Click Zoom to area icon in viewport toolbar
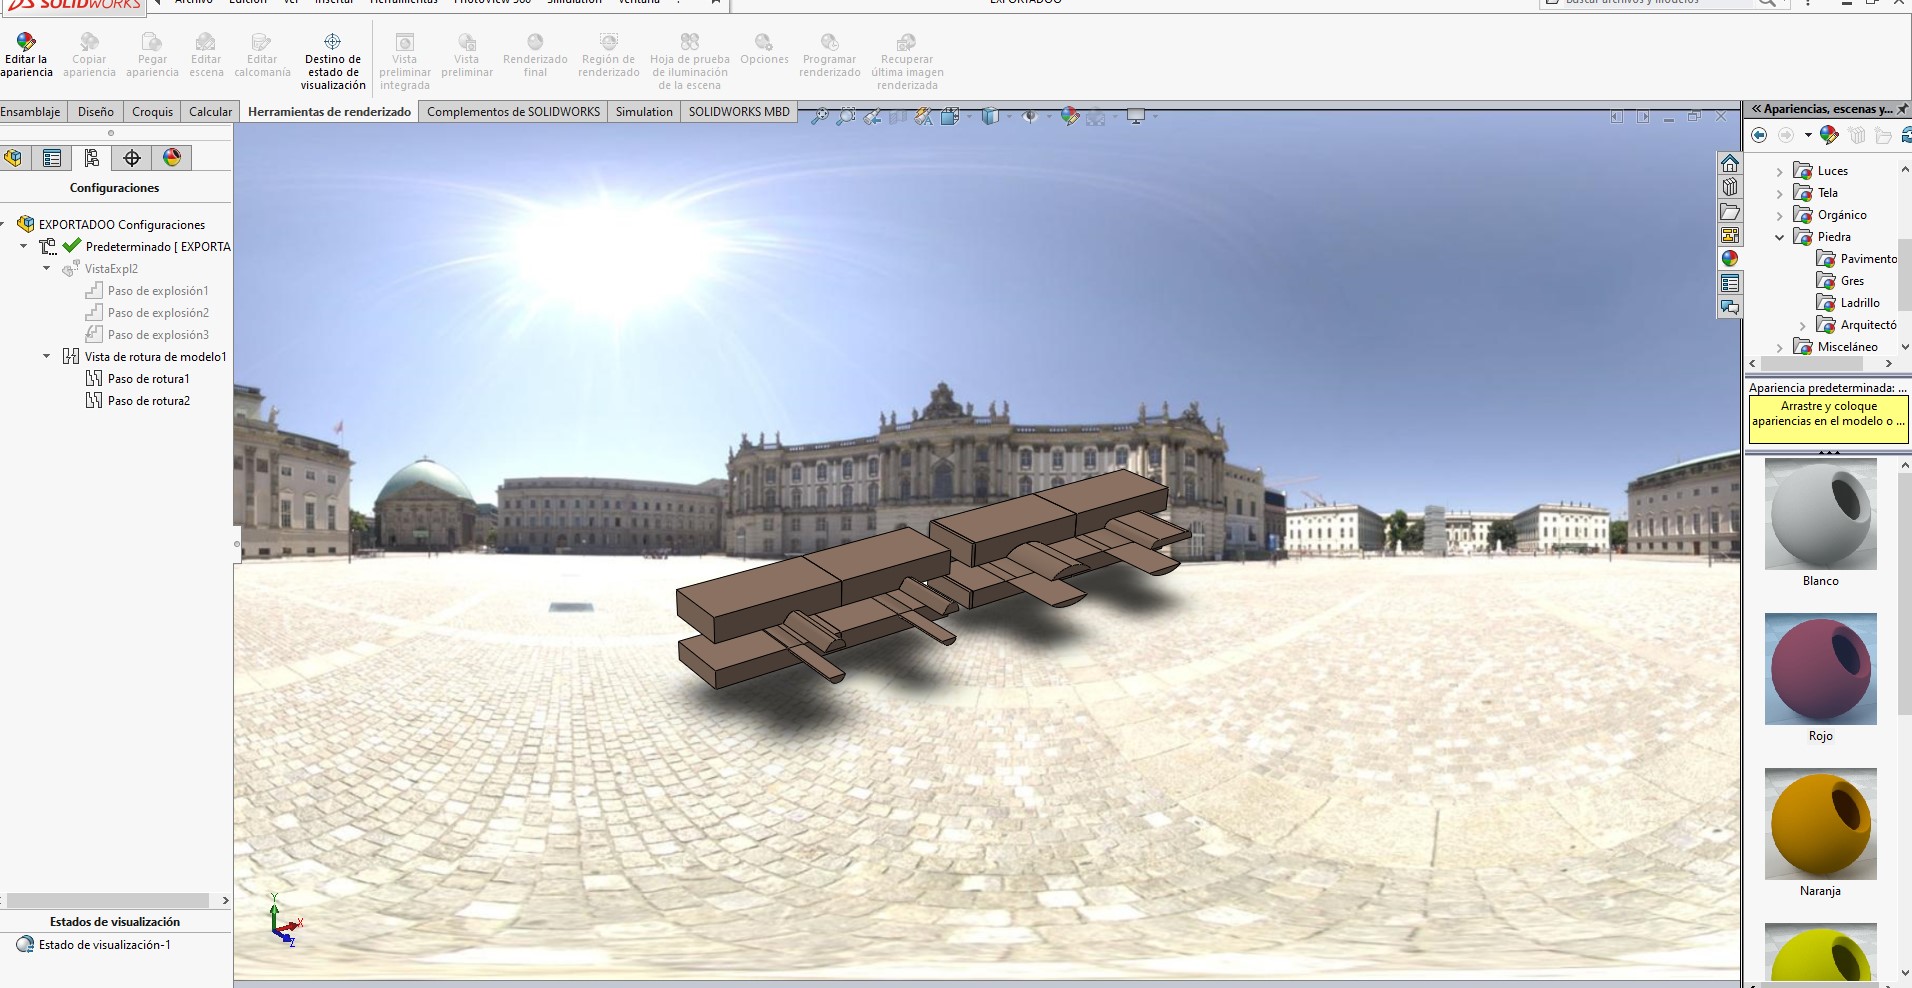1912x988 pixels. point(846,117)
